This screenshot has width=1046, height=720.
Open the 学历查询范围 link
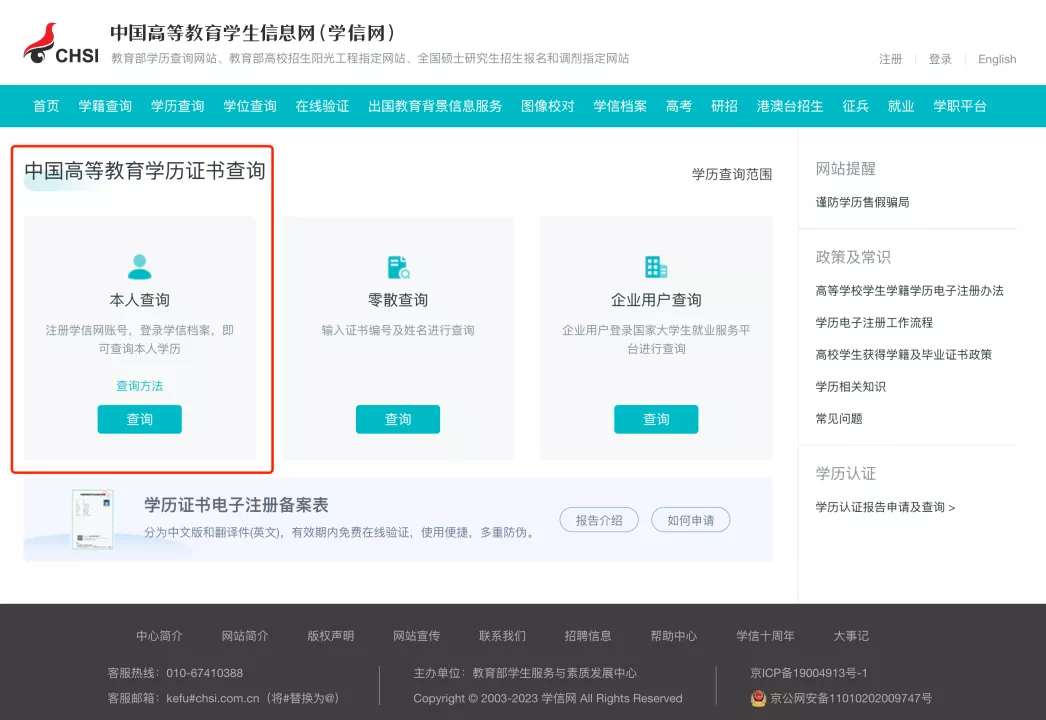point(732,174)
